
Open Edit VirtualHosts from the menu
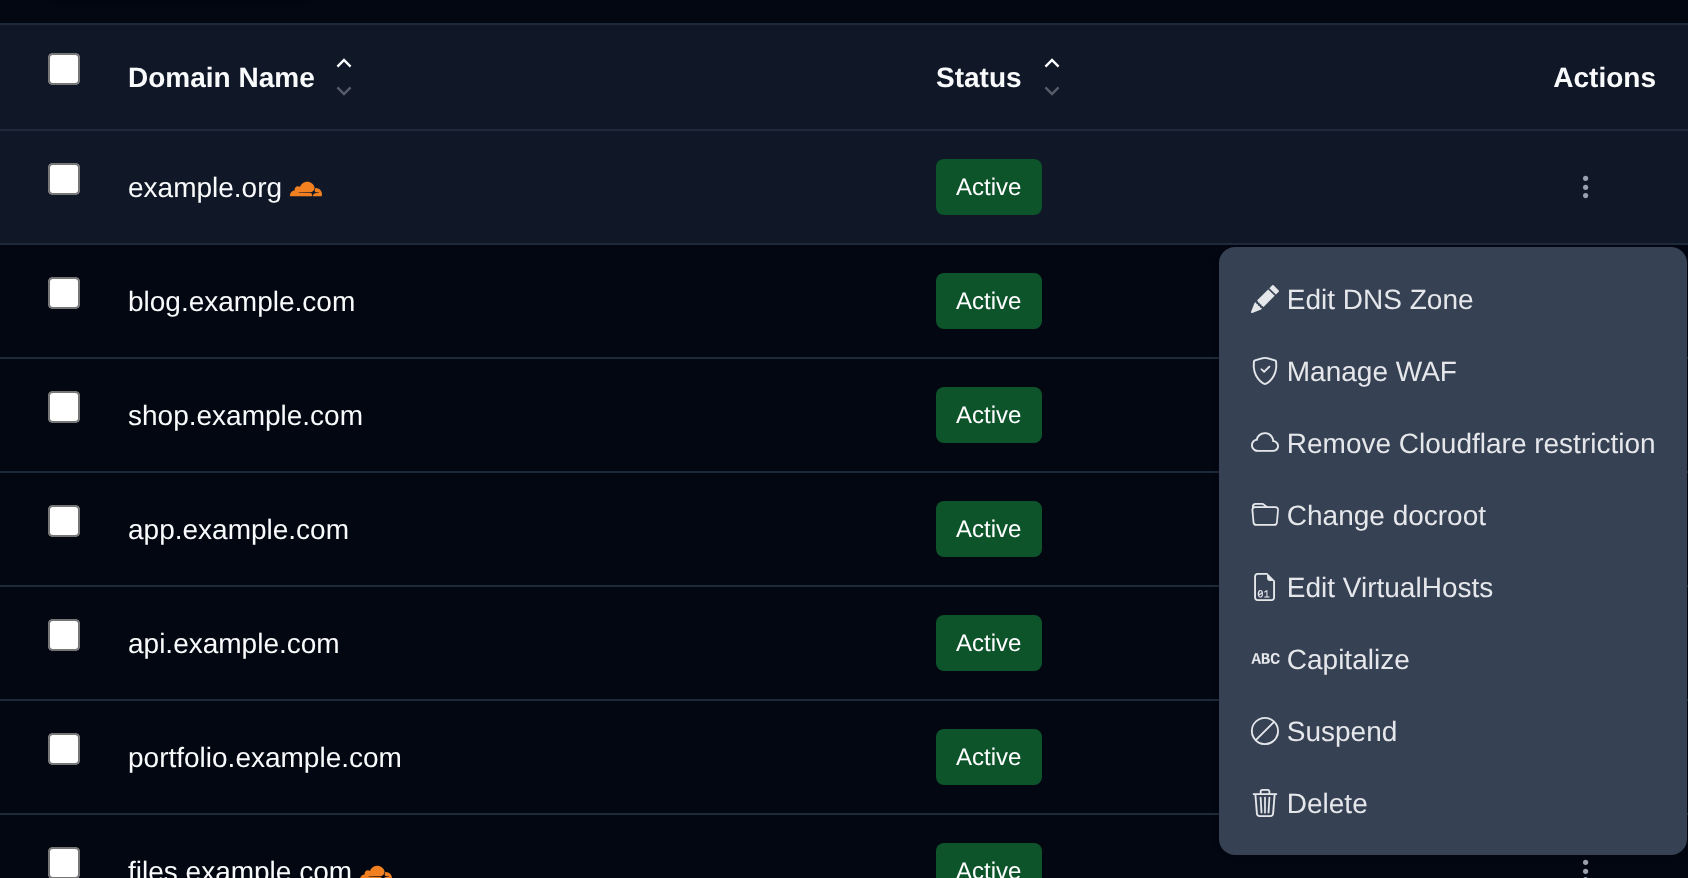pyautogui.click(x=1453, y=587)
